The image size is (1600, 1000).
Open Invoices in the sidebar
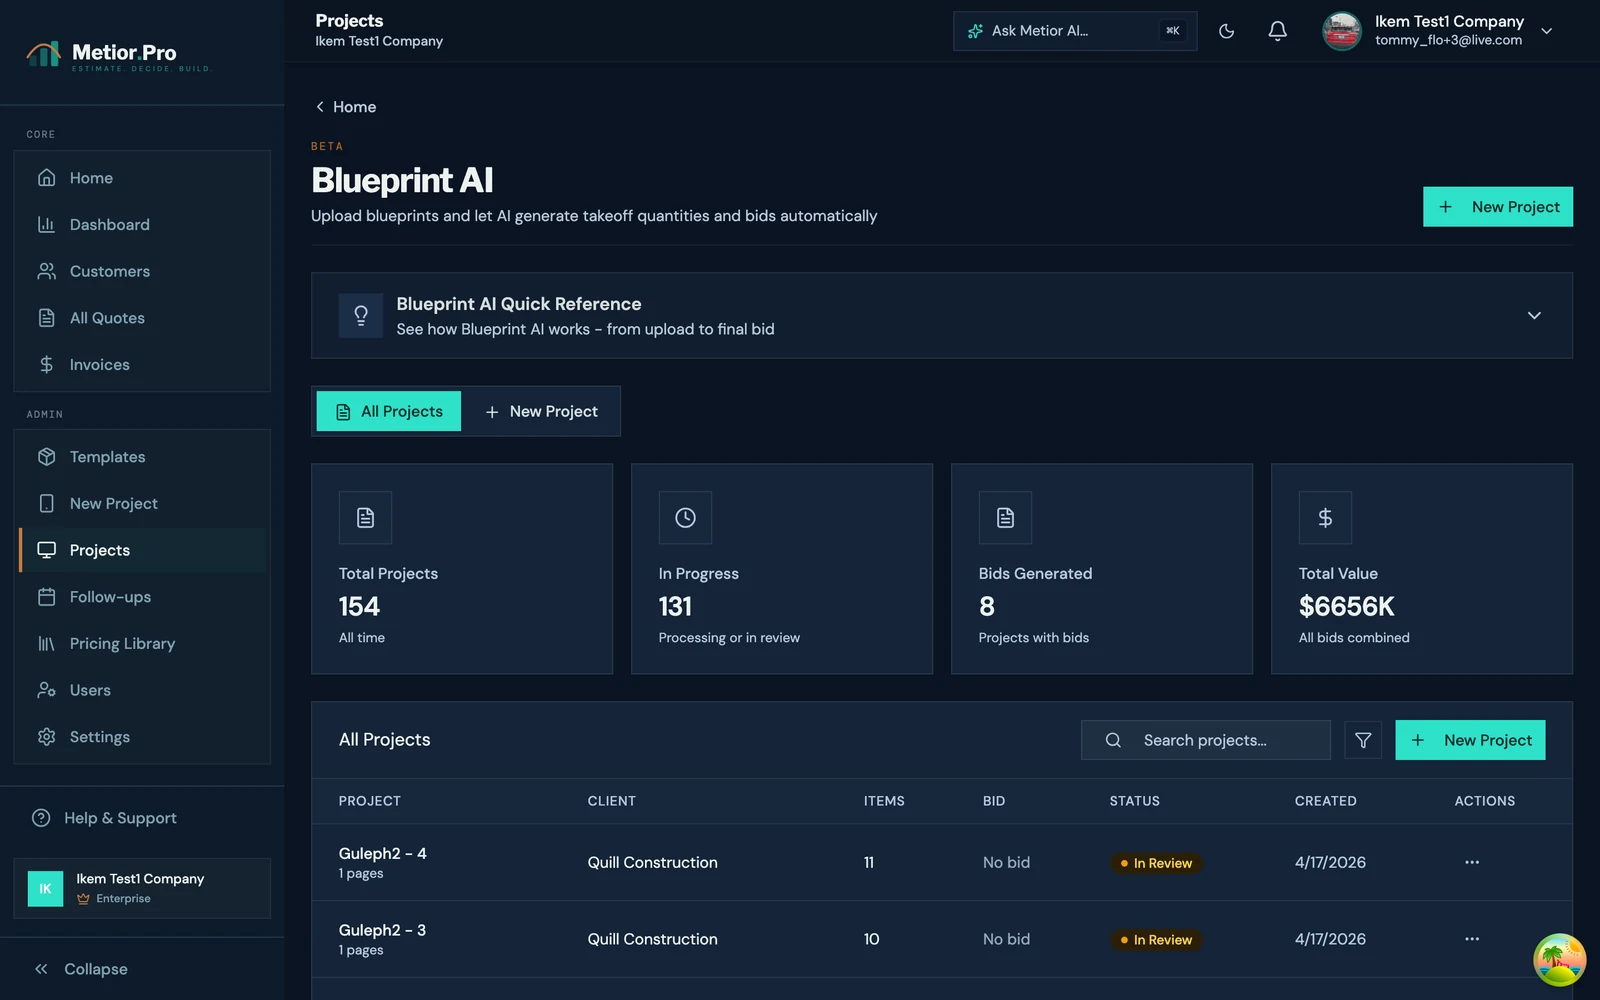click(142, 365)
